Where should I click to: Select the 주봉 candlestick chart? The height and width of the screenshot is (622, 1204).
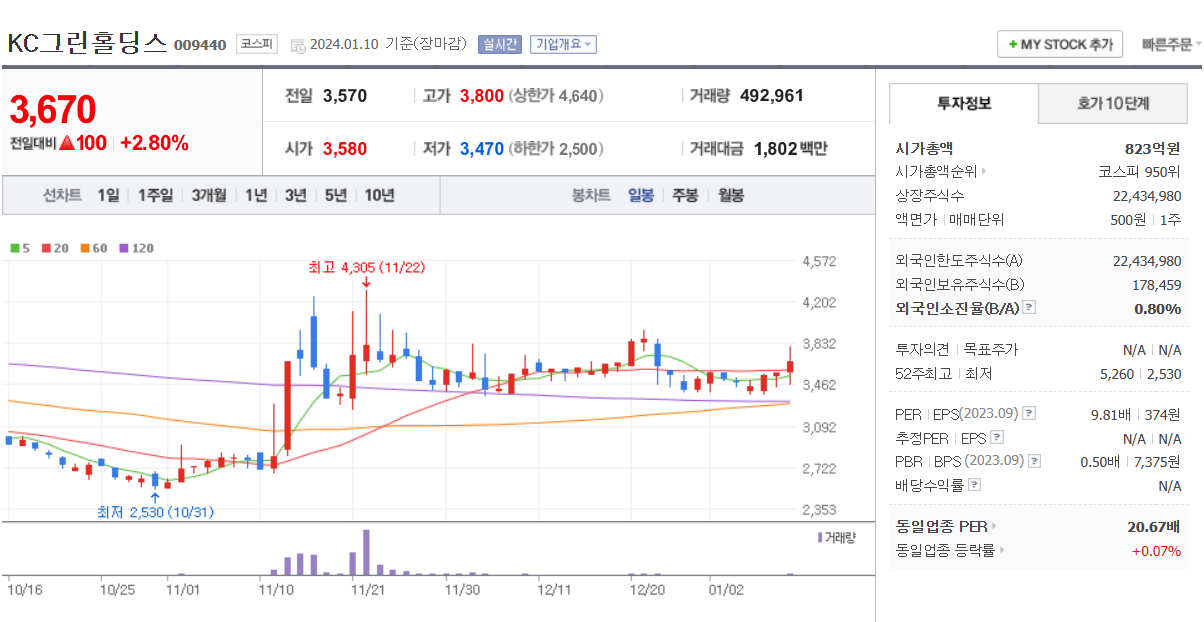point(685,195)
